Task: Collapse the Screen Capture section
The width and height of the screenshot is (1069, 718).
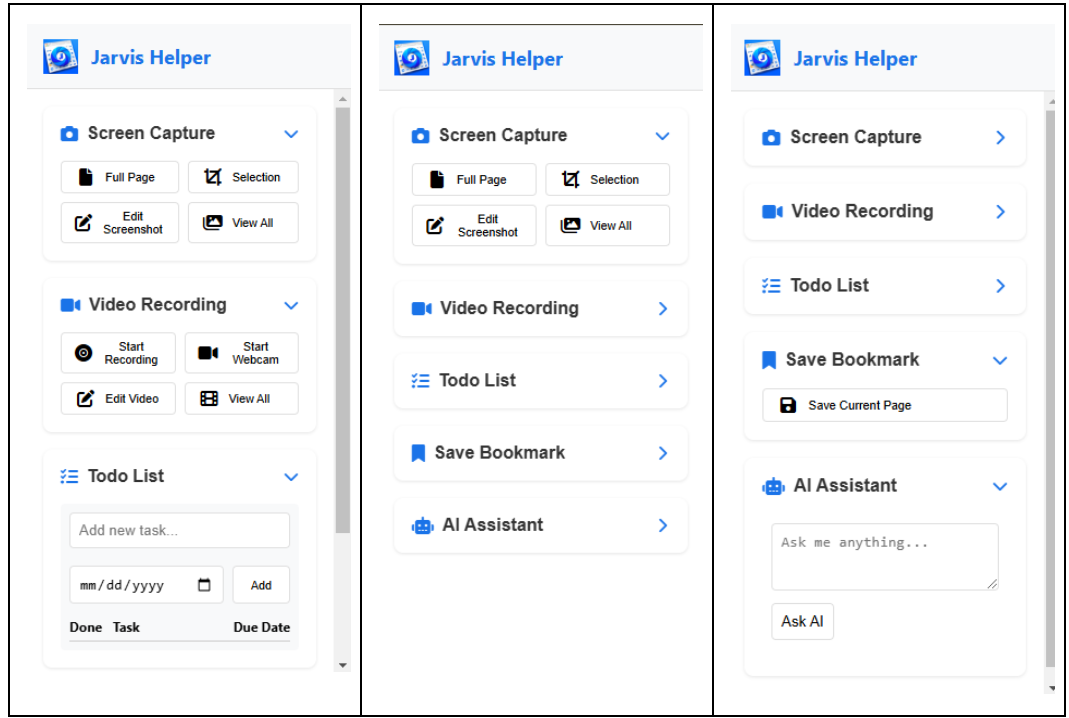Action: click(x=290, y=133)
